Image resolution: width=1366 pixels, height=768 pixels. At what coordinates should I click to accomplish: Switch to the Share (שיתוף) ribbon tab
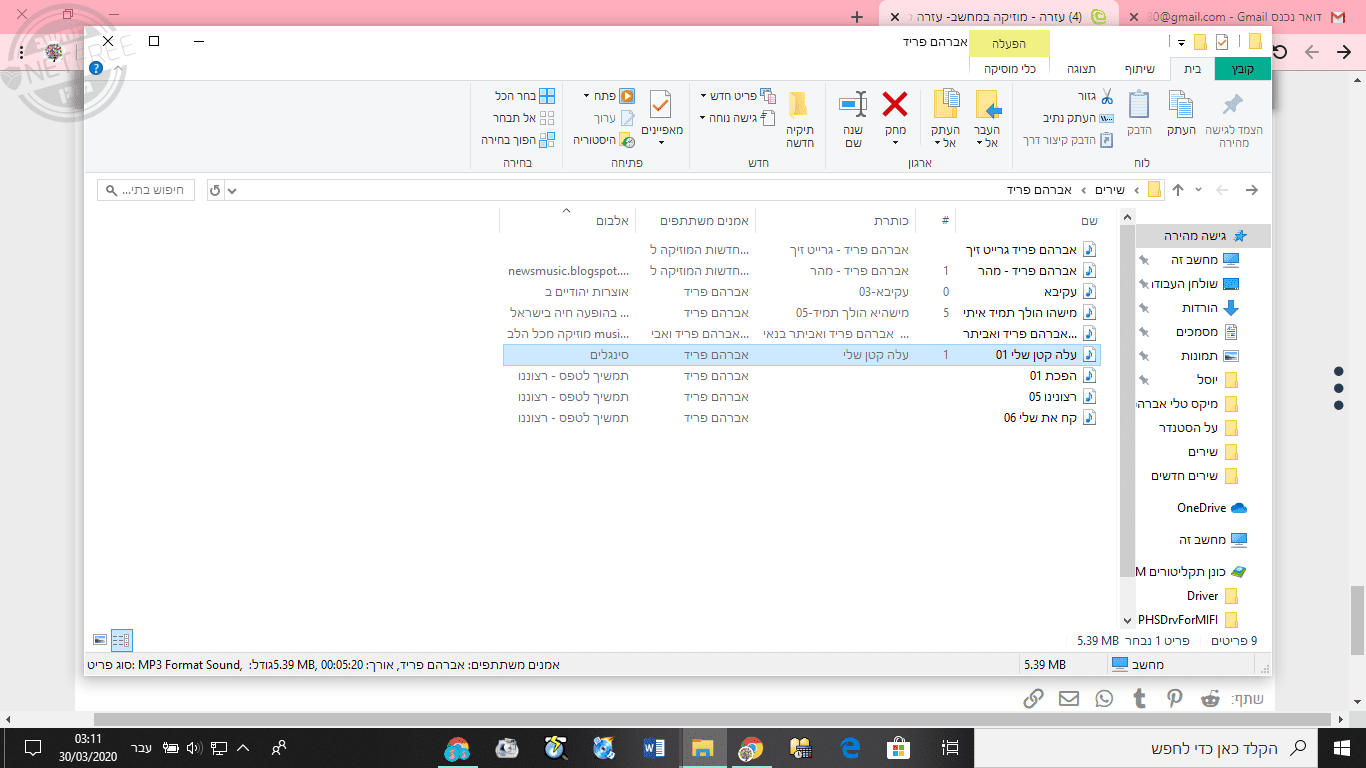pyautogui.click(x=1139, y=68)
